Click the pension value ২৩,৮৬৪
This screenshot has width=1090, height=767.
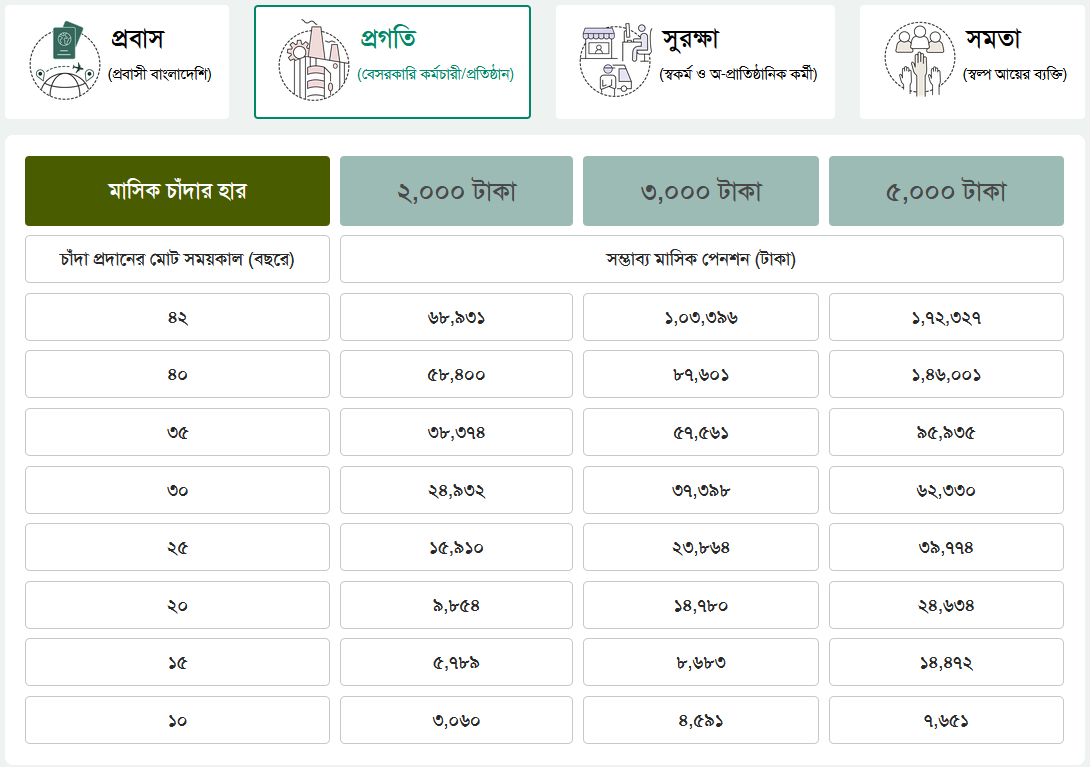pos(701,547)
